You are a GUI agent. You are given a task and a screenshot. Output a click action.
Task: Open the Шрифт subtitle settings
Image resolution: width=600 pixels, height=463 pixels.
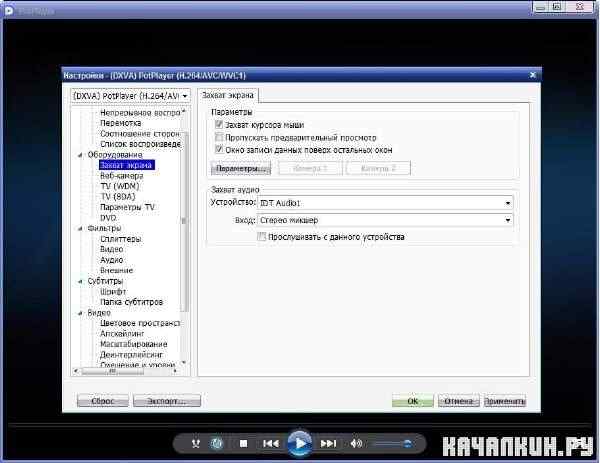pos(113,291)
